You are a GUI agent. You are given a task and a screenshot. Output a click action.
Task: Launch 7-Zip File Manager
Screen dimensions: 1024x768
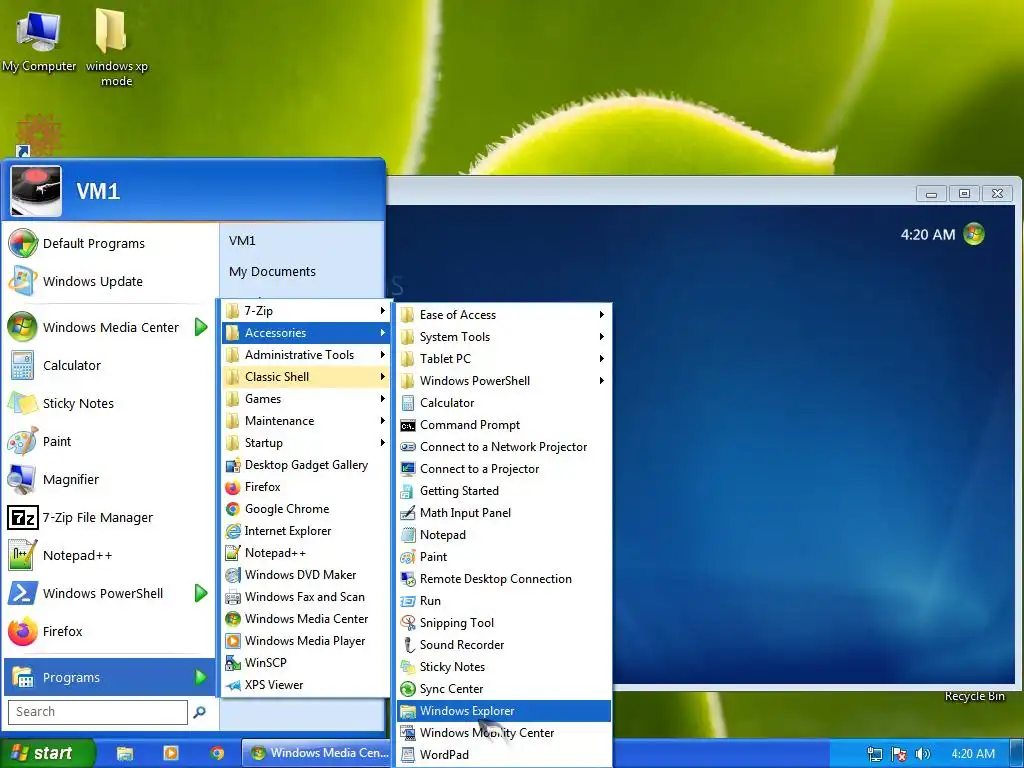(x=109, y=518)
